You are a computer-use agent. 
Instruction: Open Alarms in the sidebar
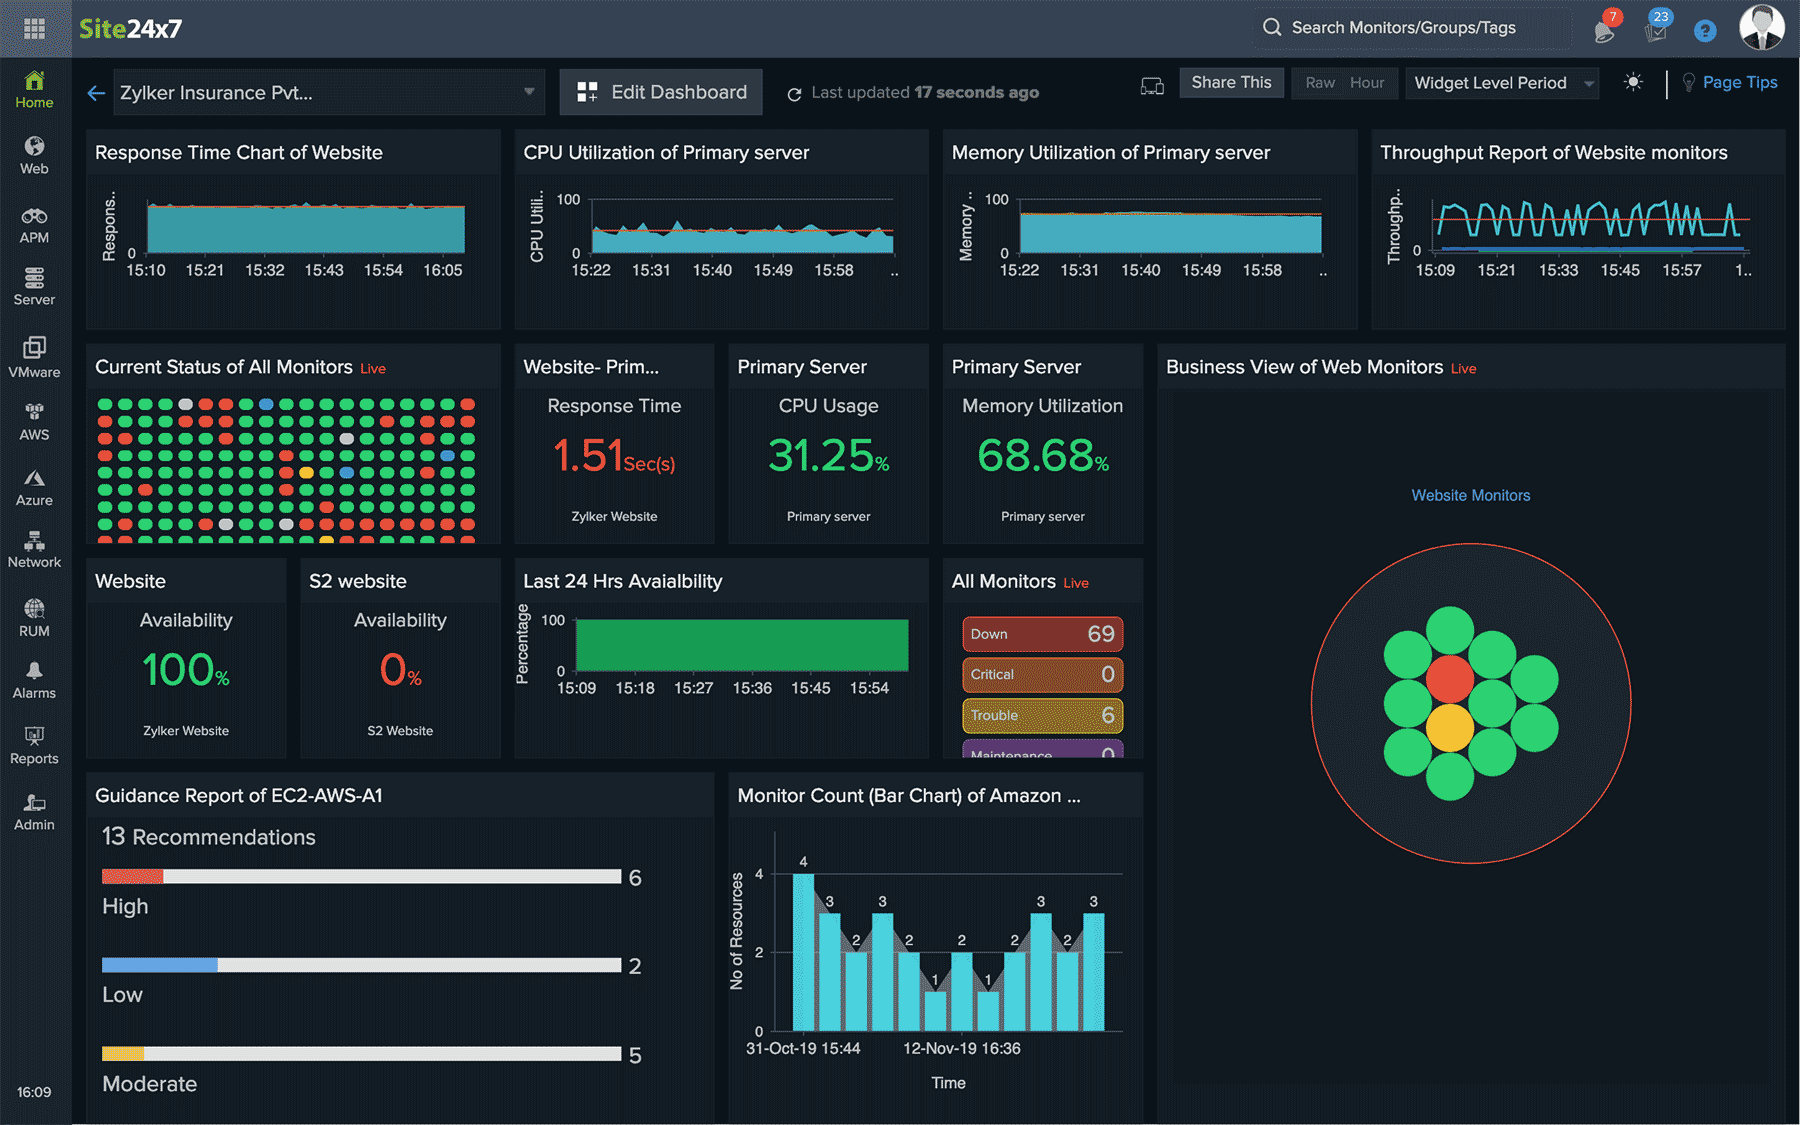[x=34, y=680]
